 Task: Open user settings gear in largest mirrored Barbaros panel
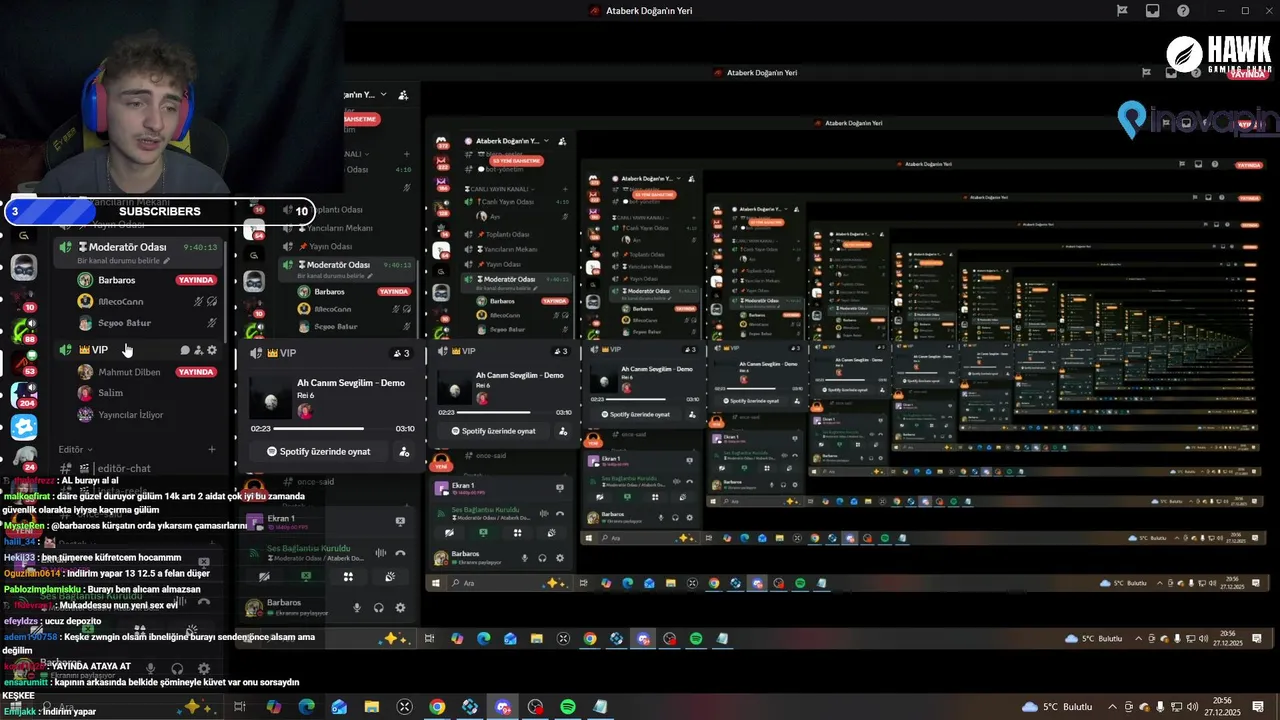click(400, 607)
